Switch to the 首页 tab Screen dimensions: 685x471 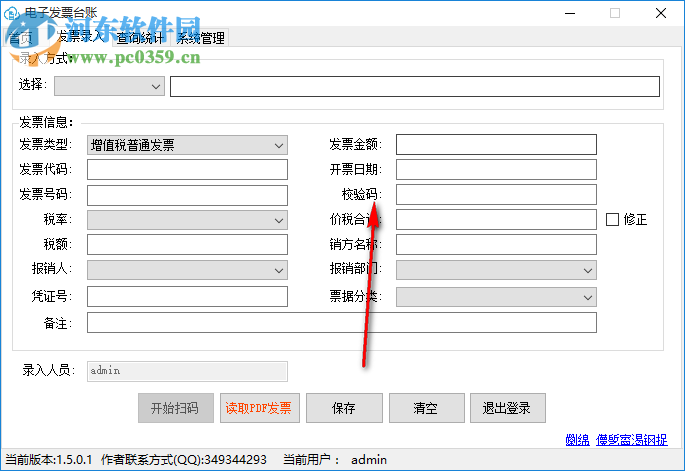point(21,38)
